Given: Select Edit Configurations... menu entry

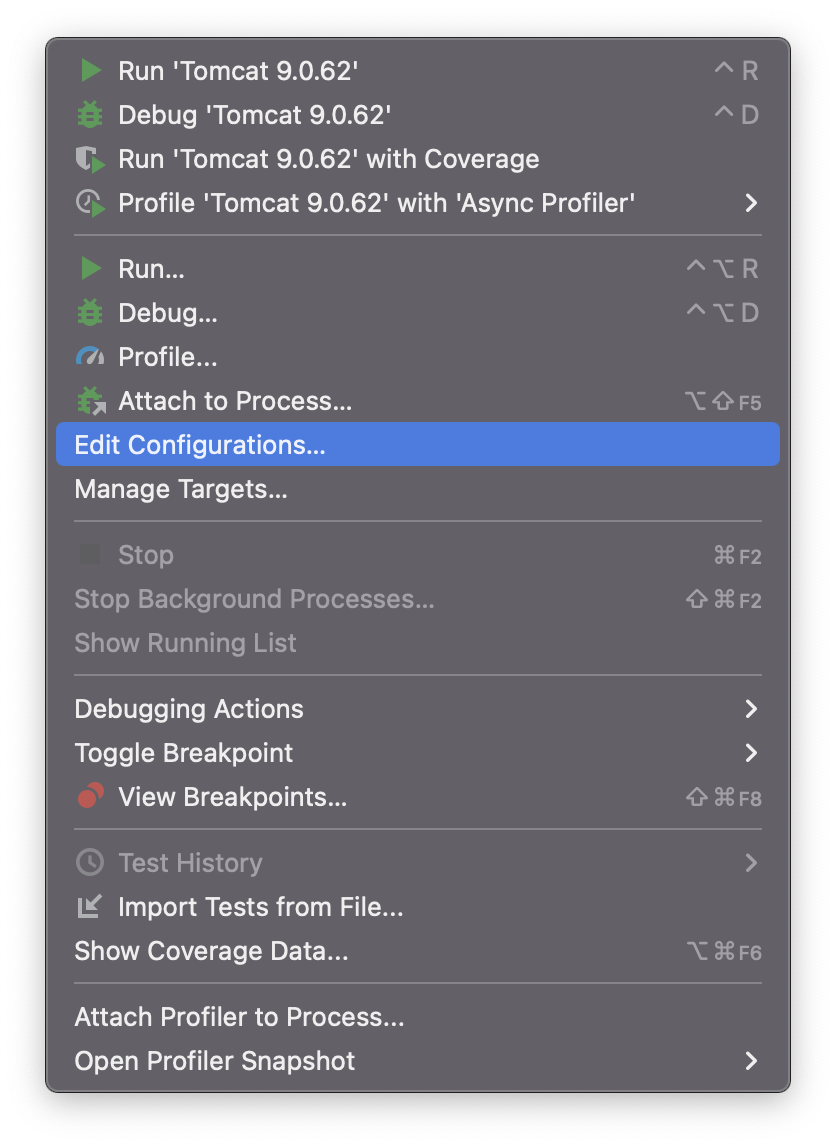Looking at the screenshot, I should click(418, 444).
